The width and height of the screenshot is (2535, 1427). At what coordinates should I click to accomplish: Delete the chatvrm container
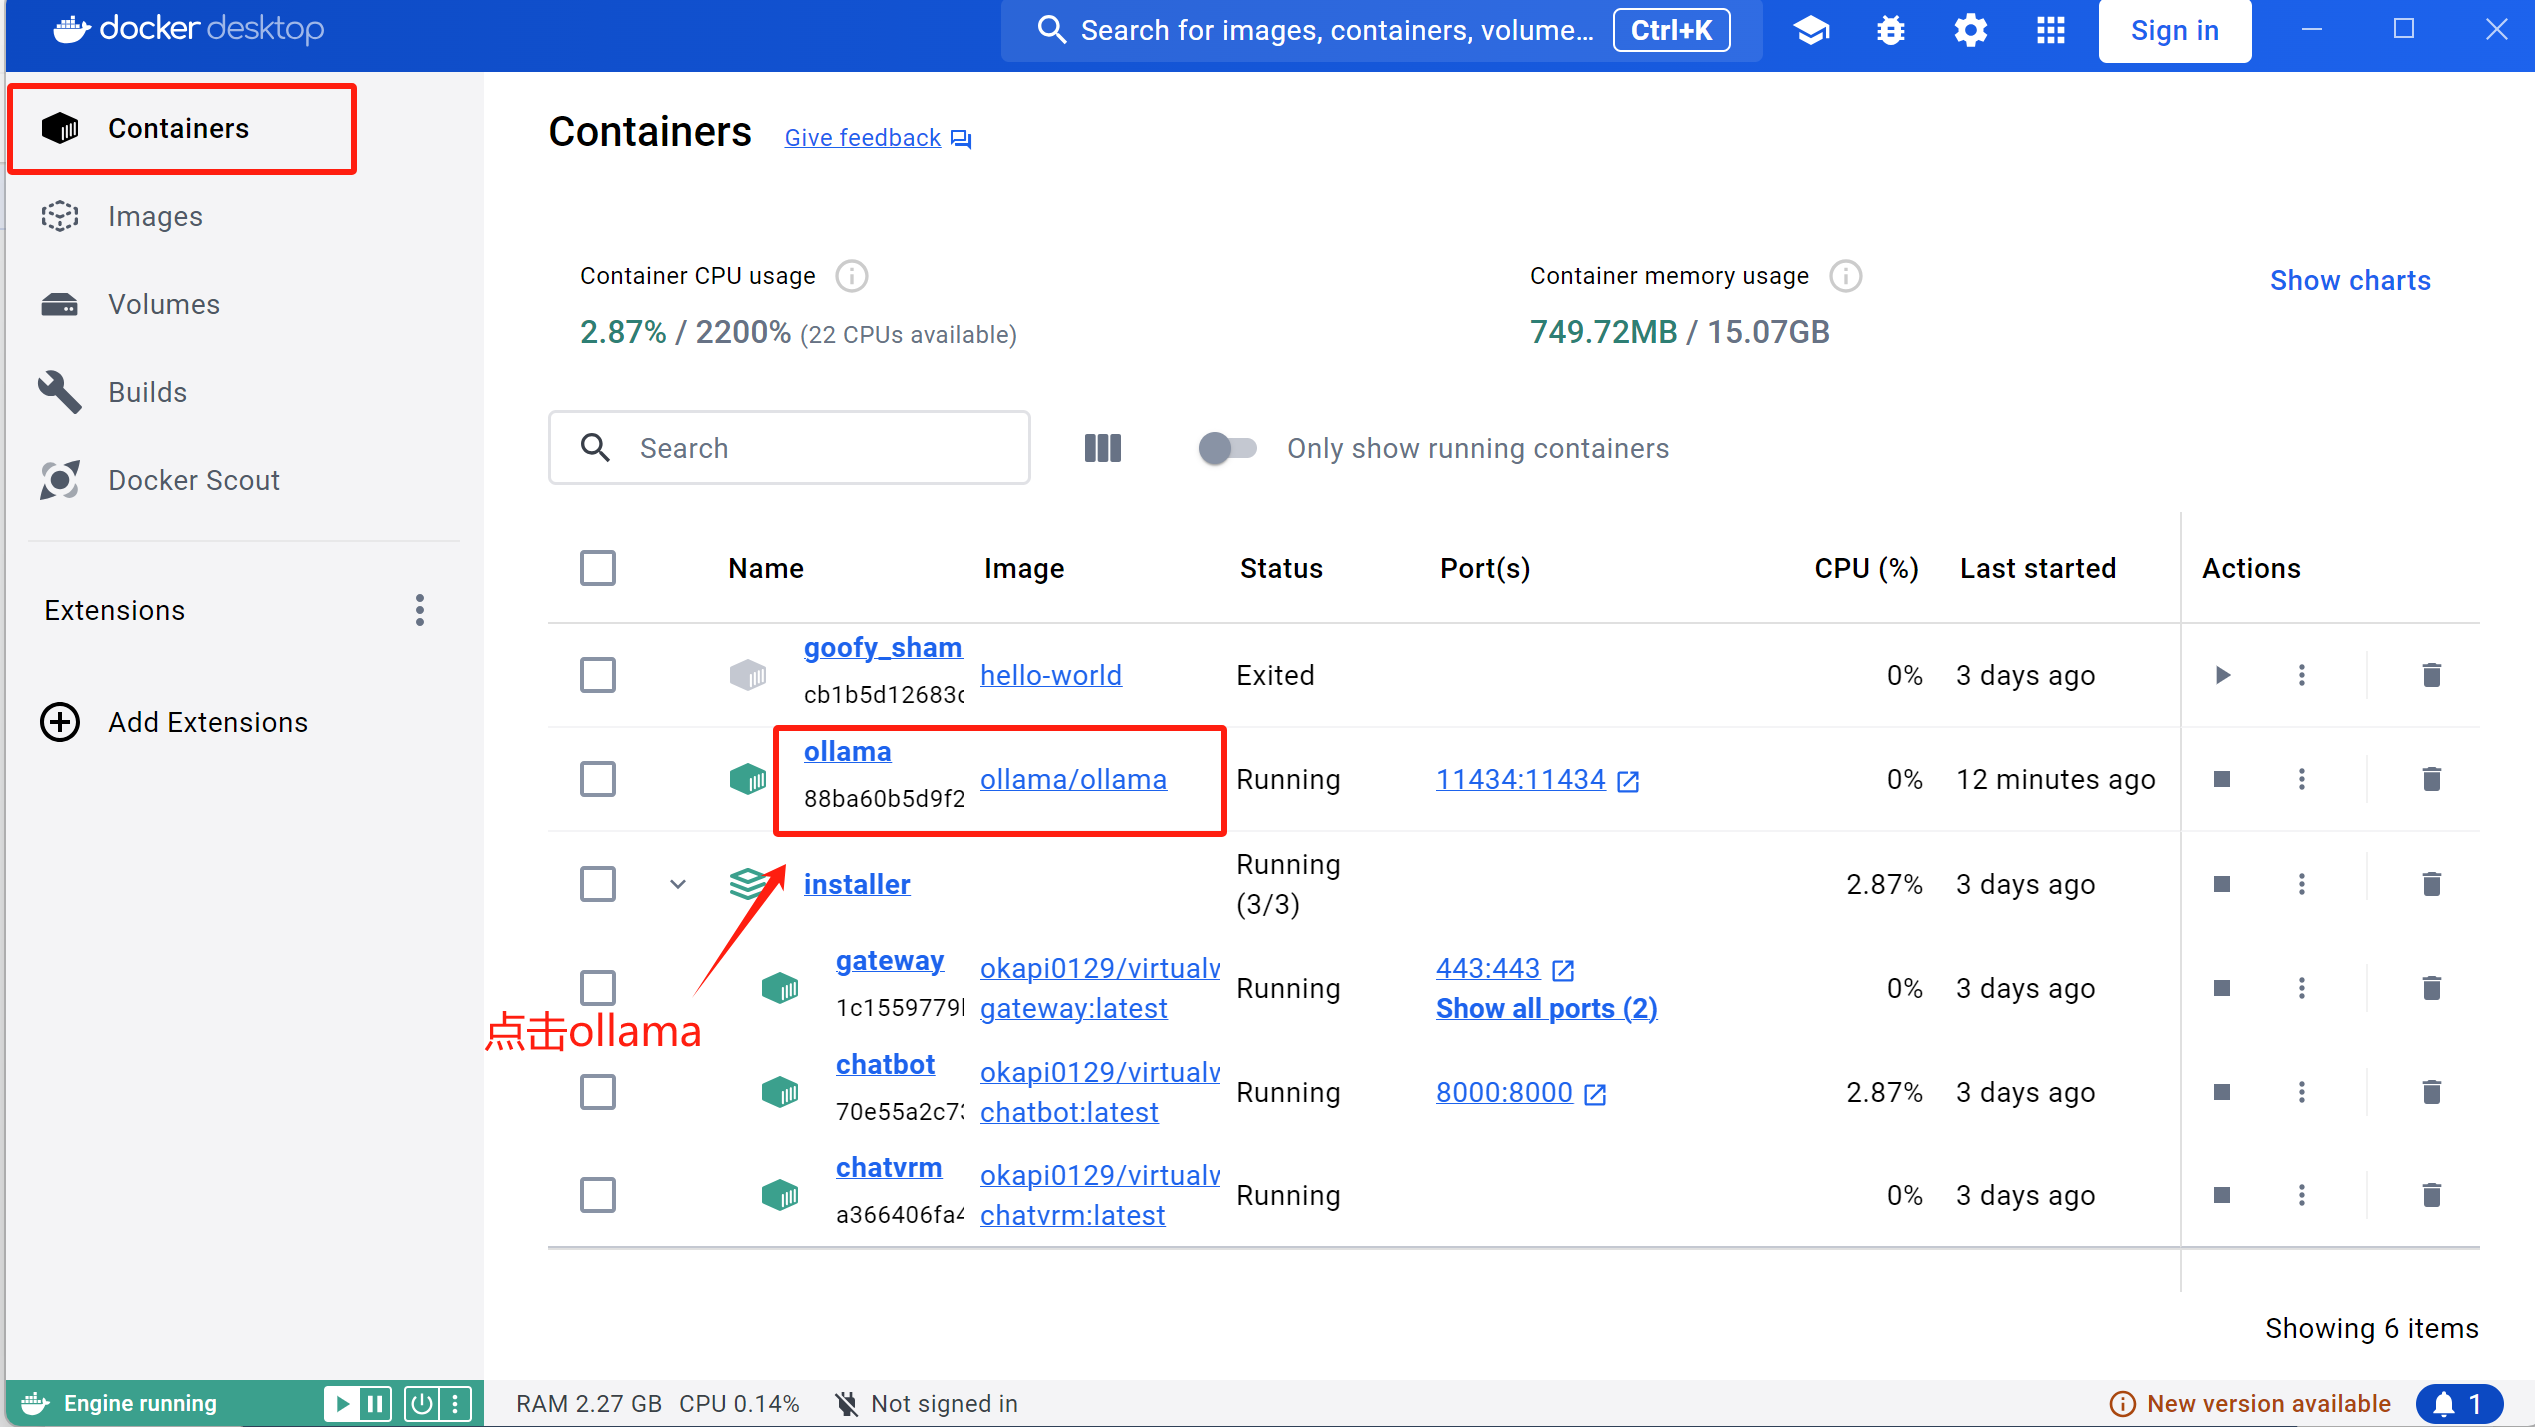coord(2432,1195)
